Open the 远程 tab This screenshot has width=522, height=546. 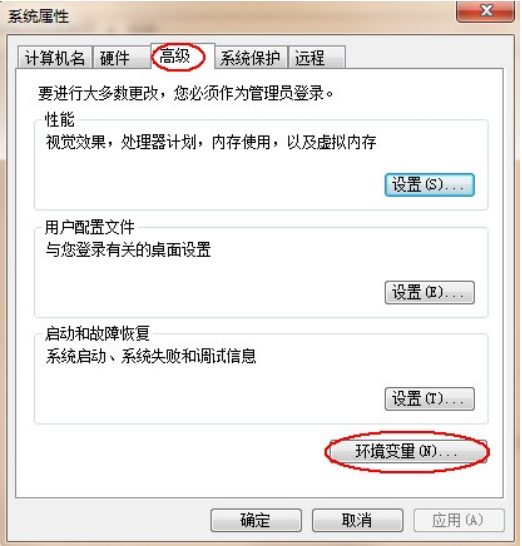(317, 57)
